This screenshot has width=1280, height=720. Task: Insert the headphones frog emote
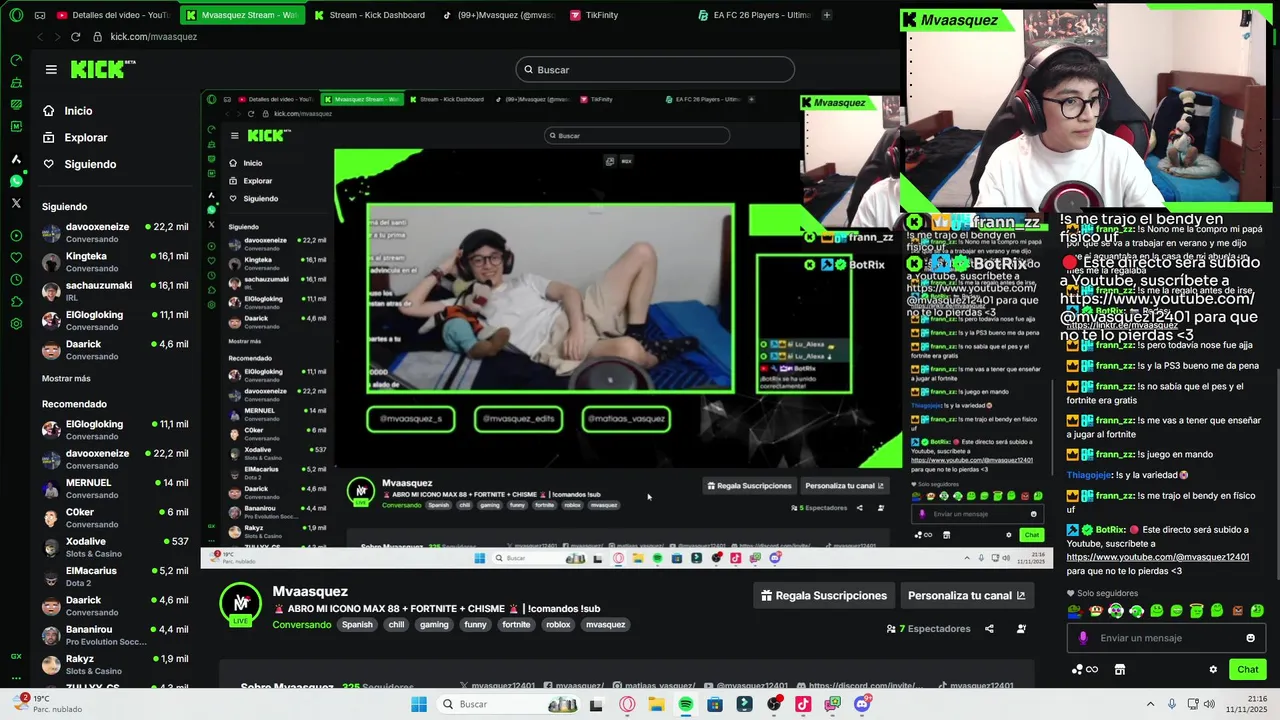point(1116,611)
